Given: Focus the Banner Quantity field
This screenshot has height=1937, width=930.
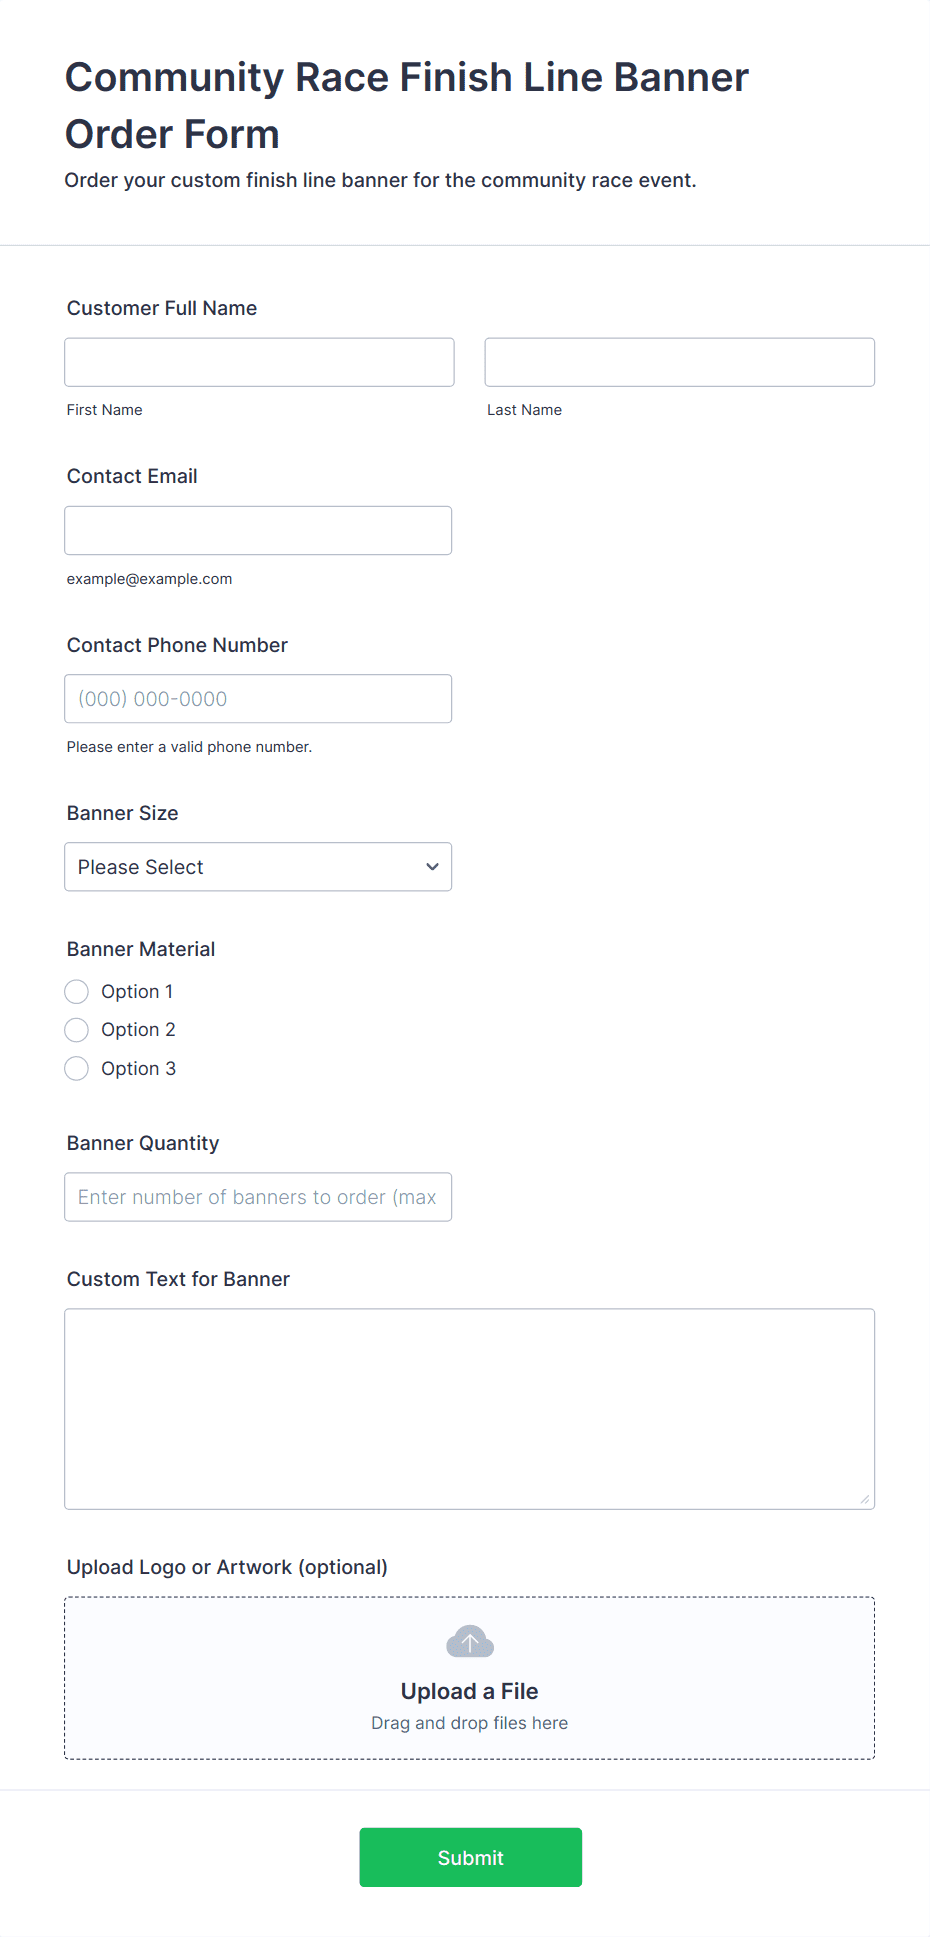Looking at the screenshot, I should click(258, 1196).
